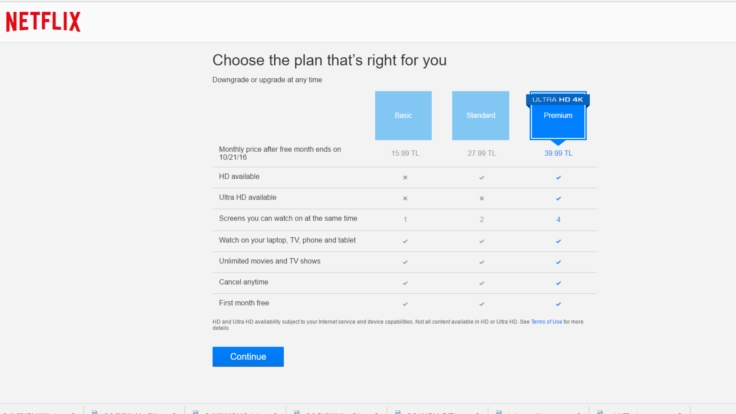
Task: Click Basic plan's Ultra HD cross
Action: 405,199
